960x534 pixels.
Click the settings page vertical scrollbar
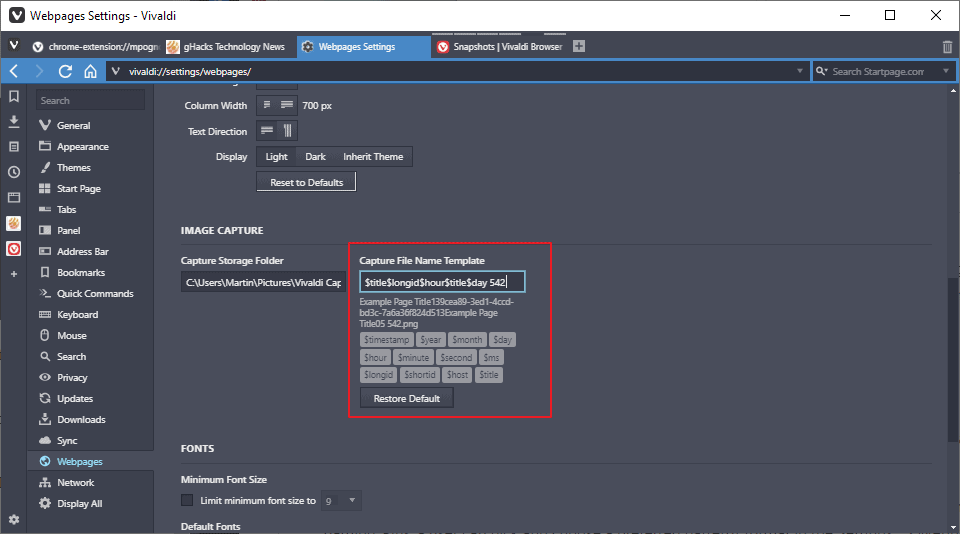(953, 359)
